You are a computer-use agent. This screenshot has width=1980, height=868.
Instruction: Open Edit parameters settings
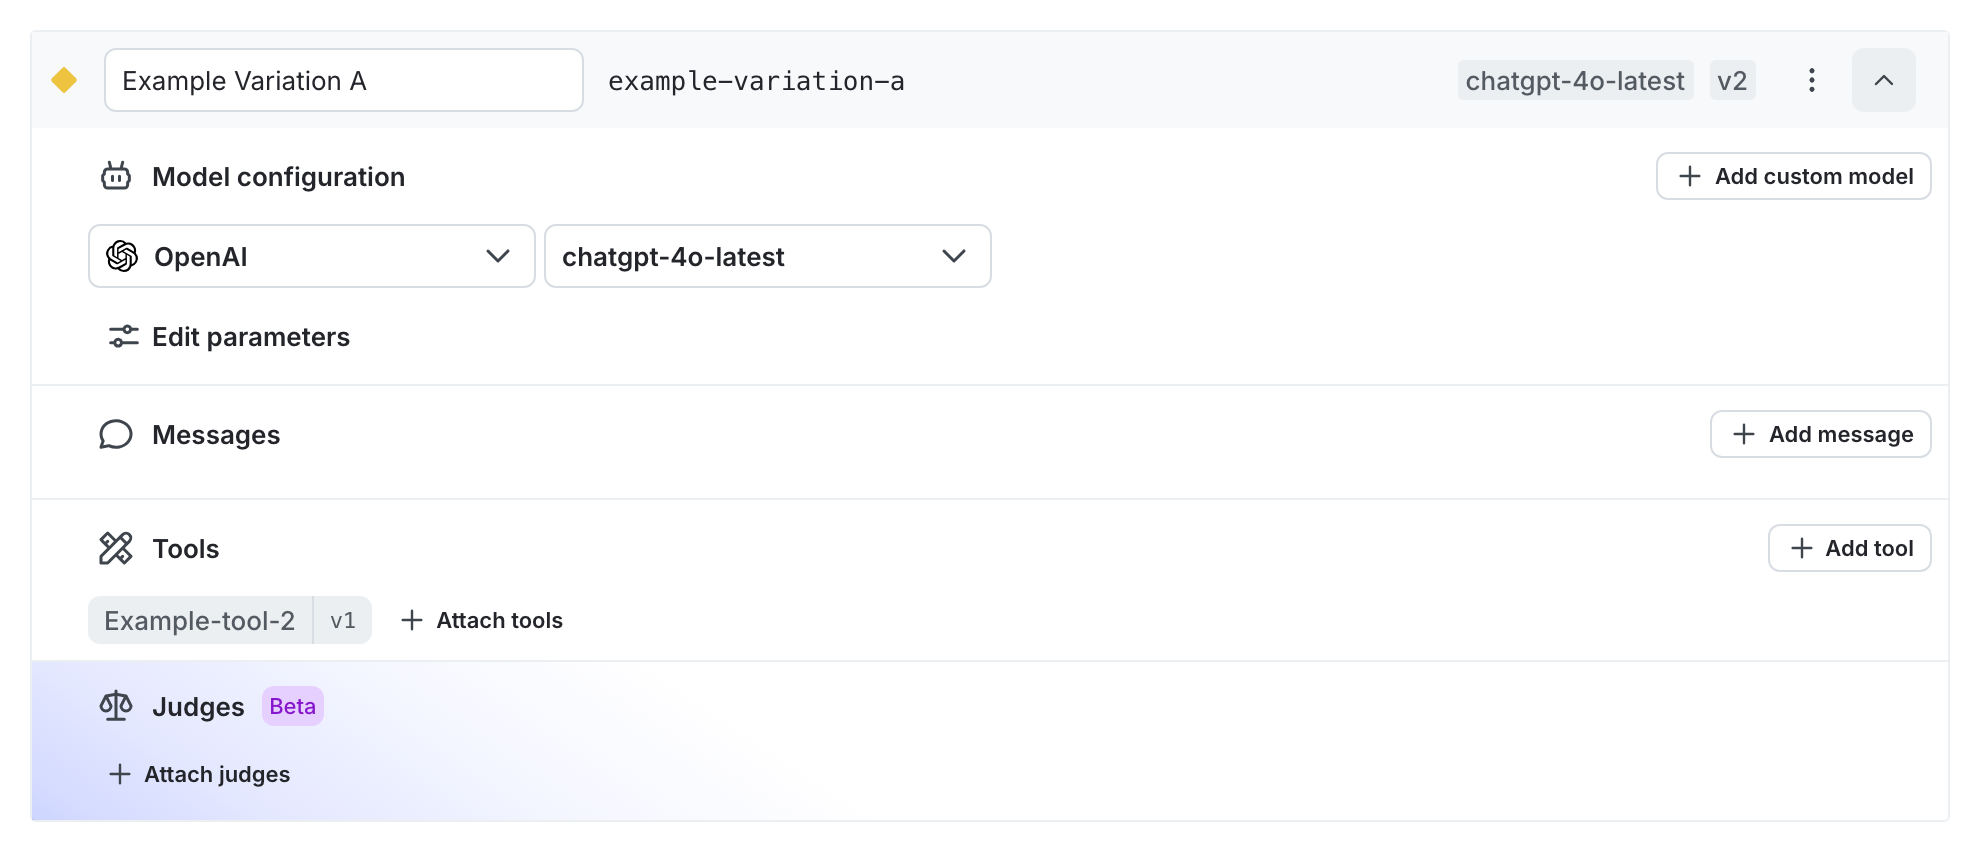coord(250,337)
